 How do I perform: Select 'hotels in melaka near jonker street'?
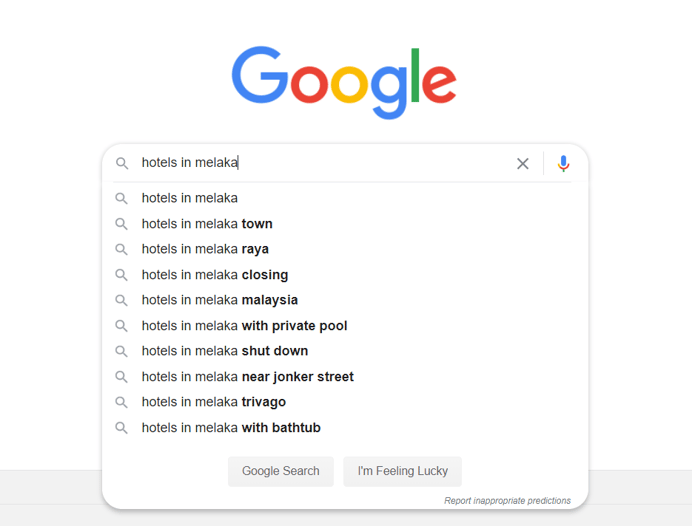tap(247, 377)
